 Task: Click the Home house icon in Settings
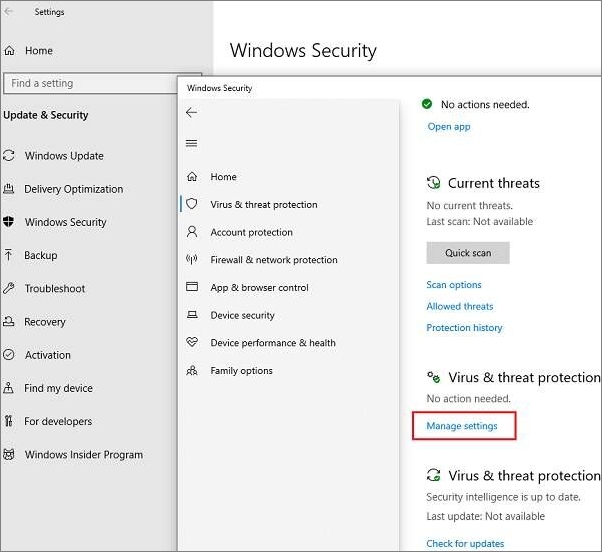pyautogui.click(x=10, y=51)
